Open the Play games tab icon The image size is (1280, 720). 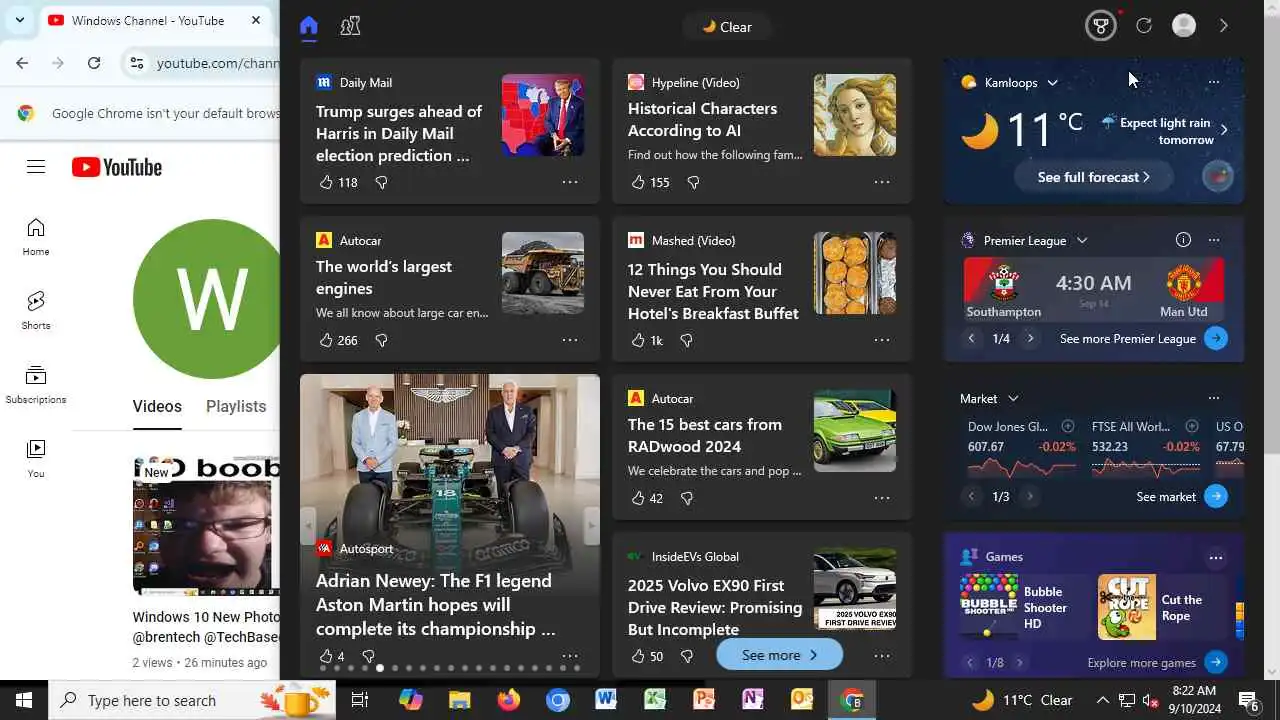pyautogui.click(x=350, y=26)
